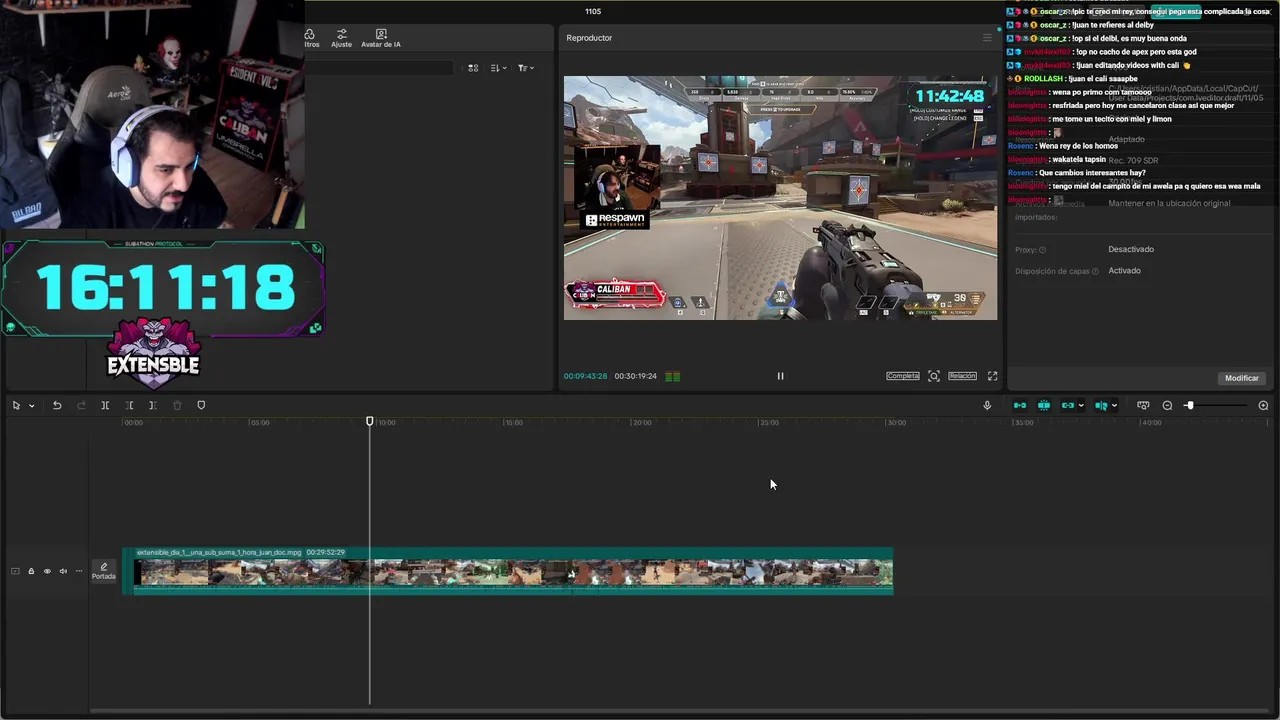Click the delete trash icon in timeline toolbar
The image size is (1280, 720).
coord(177,405)
